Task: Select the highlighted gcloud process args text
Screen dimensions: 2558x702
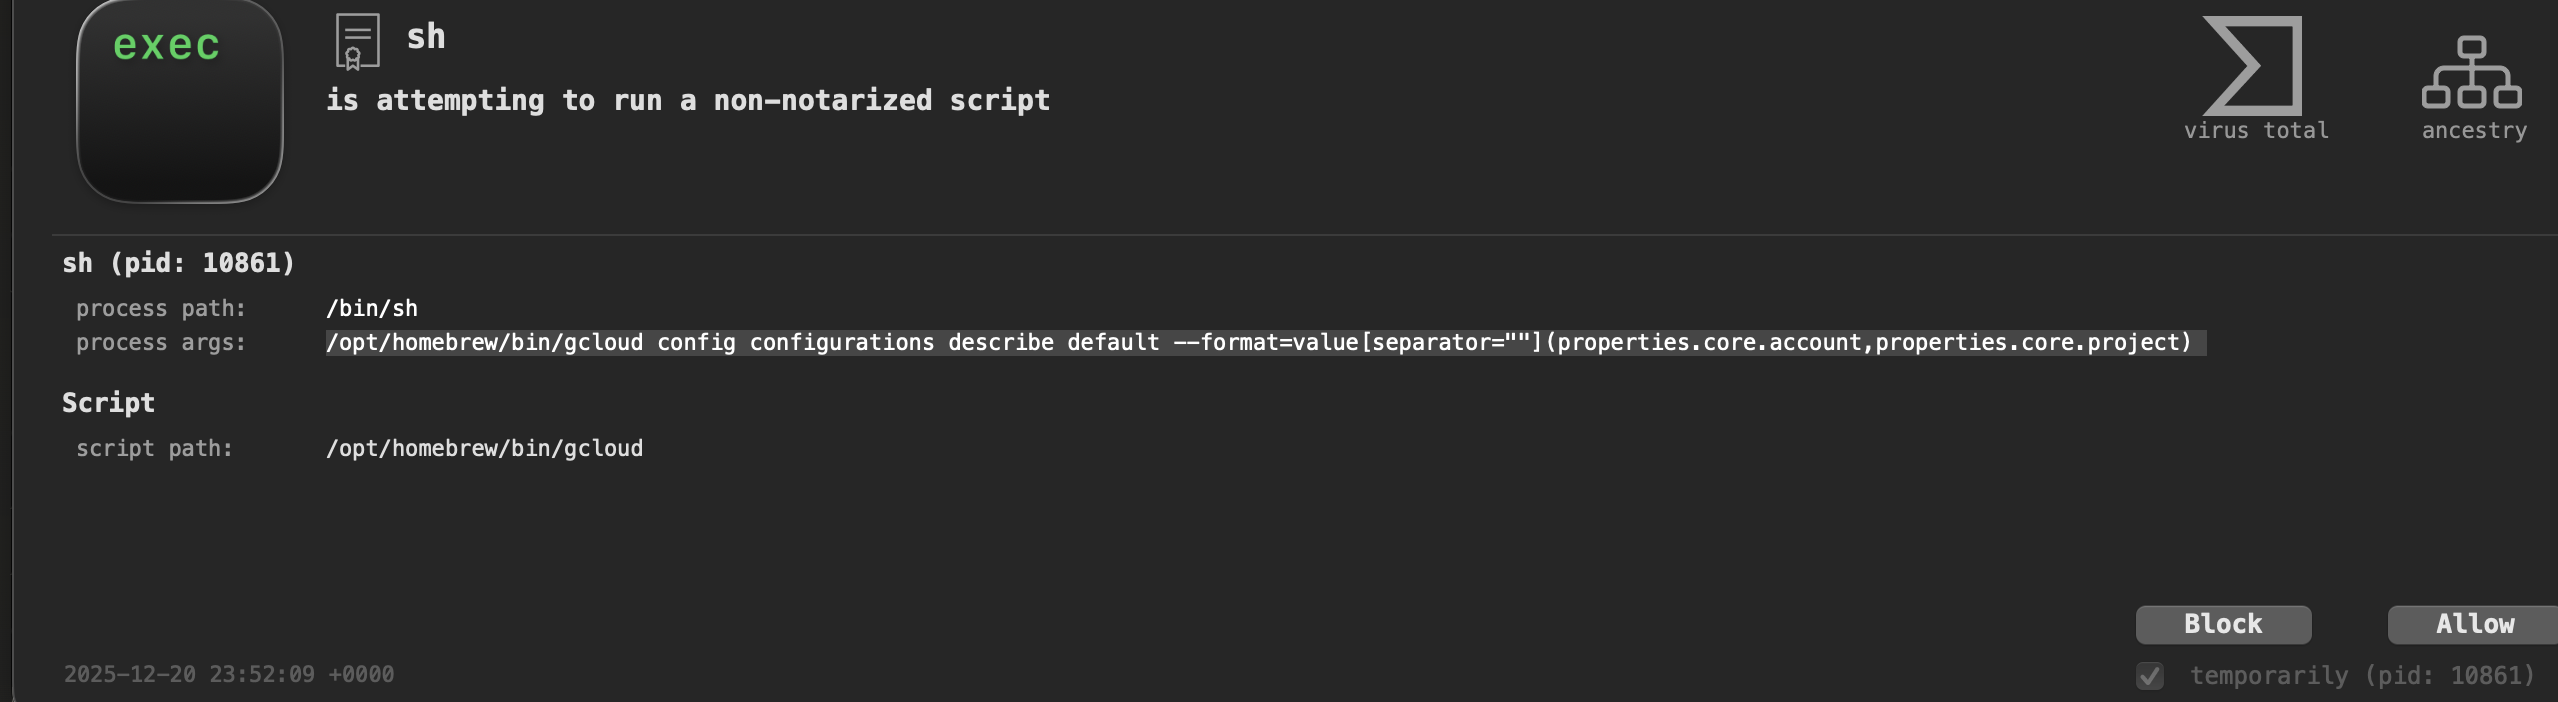Action: pyautogui.click(x=1258, y=343)
